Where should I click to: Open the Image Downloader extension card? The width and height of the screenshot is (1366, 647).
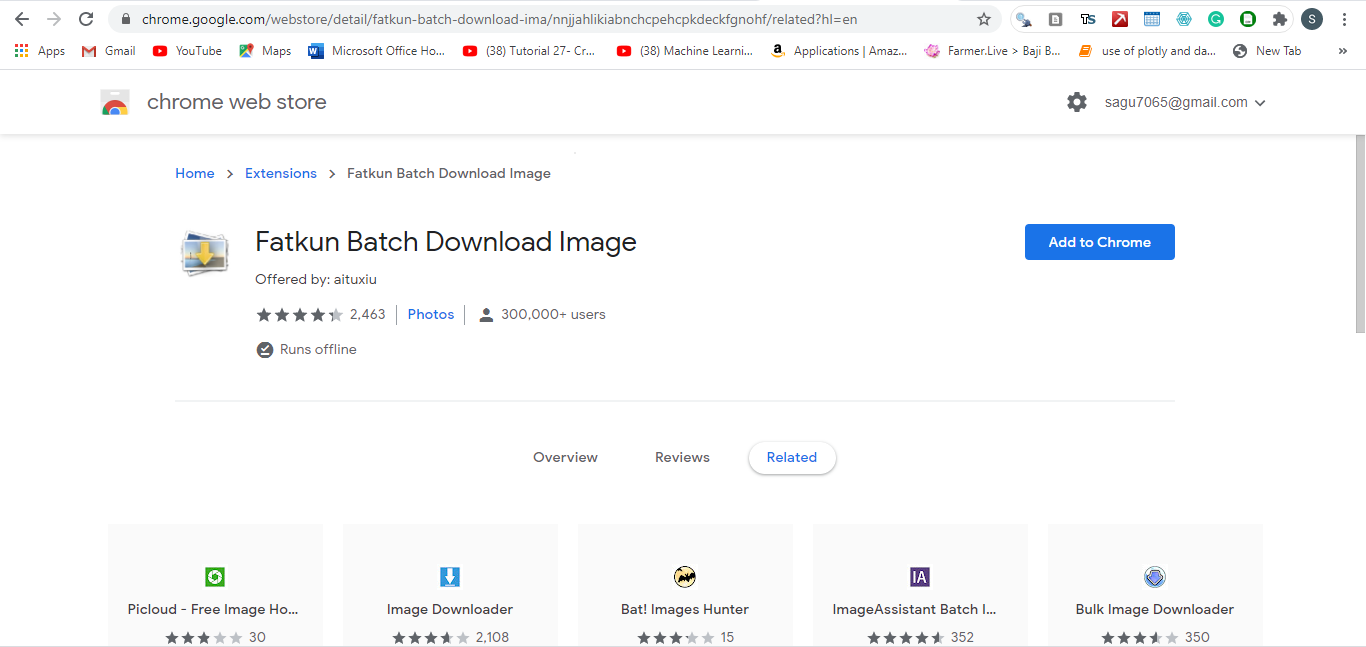tap(450, 585)
